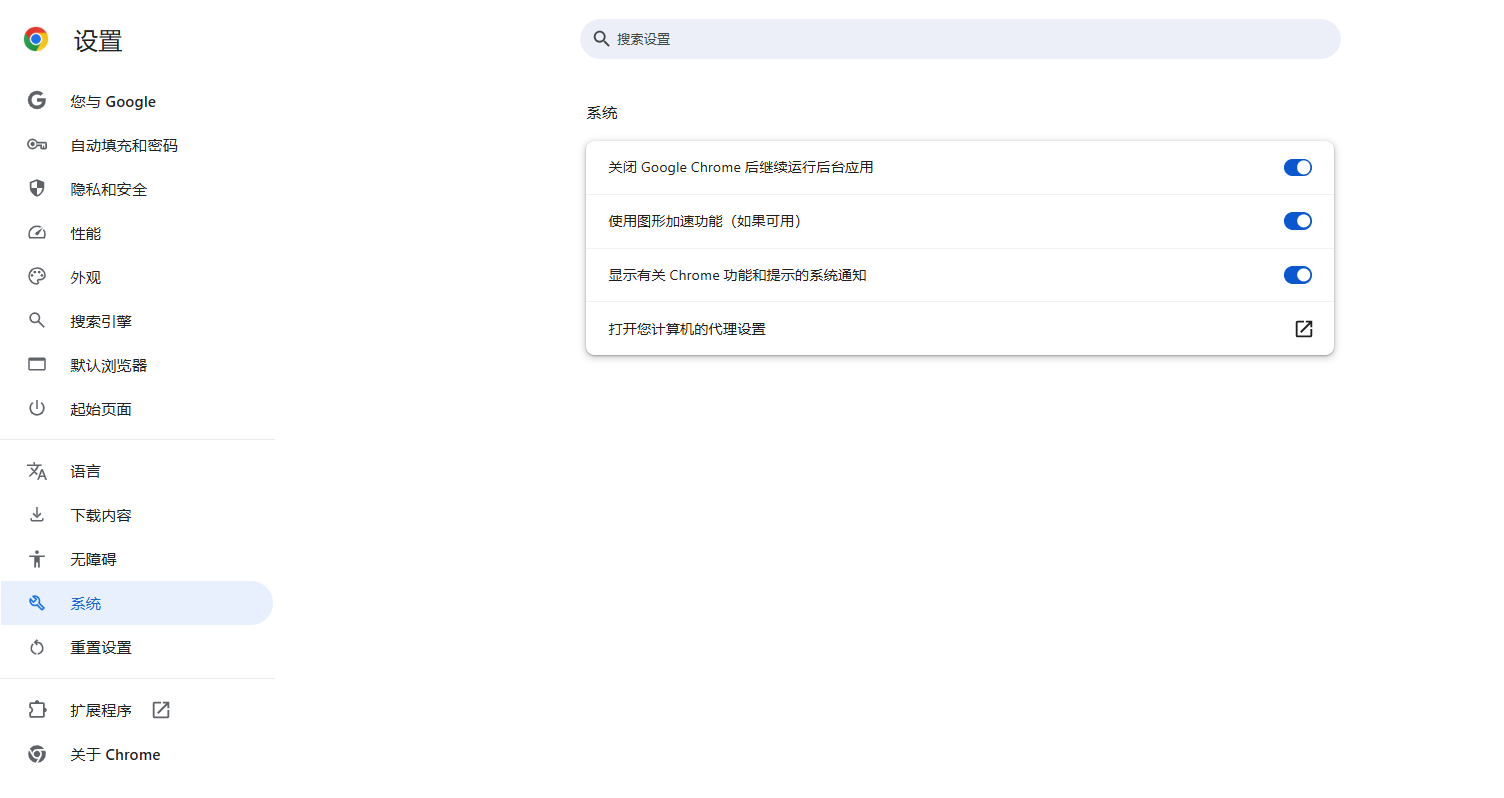Click the shield icon for 隐私和安全
The image size is (1504, 798).
(x=37, y=189)
